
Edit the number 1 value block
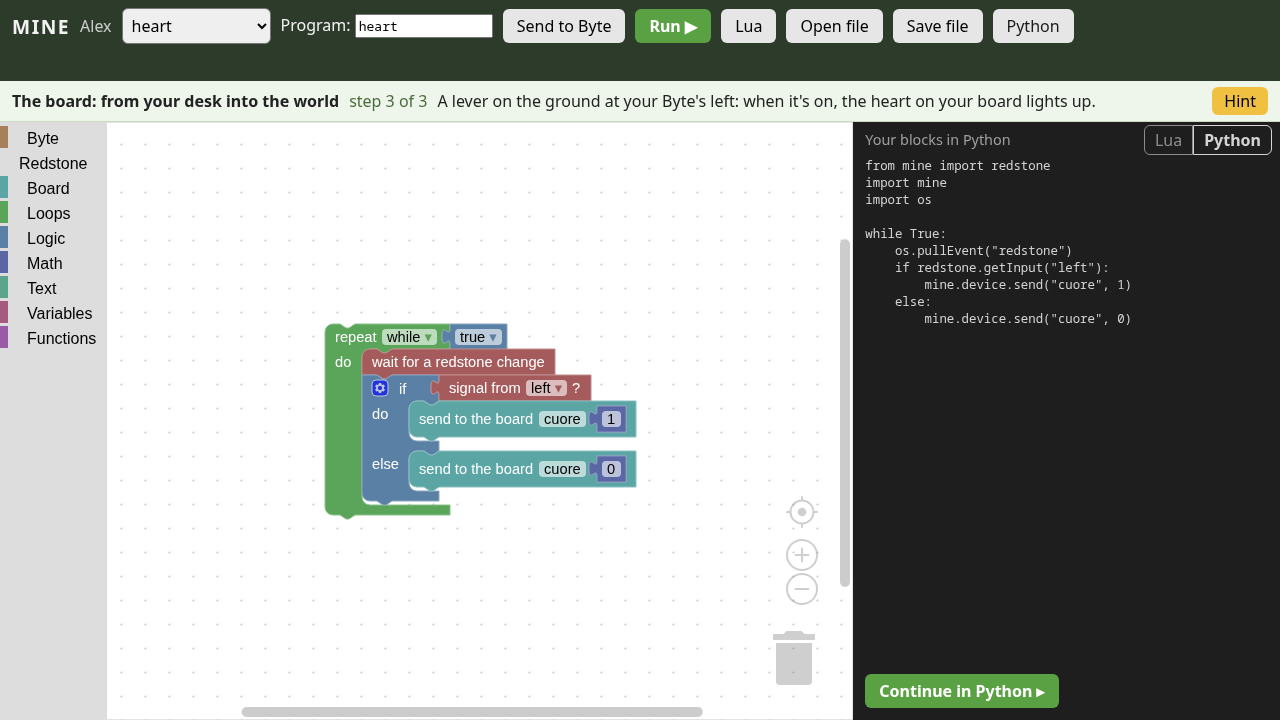click(611, 419)
